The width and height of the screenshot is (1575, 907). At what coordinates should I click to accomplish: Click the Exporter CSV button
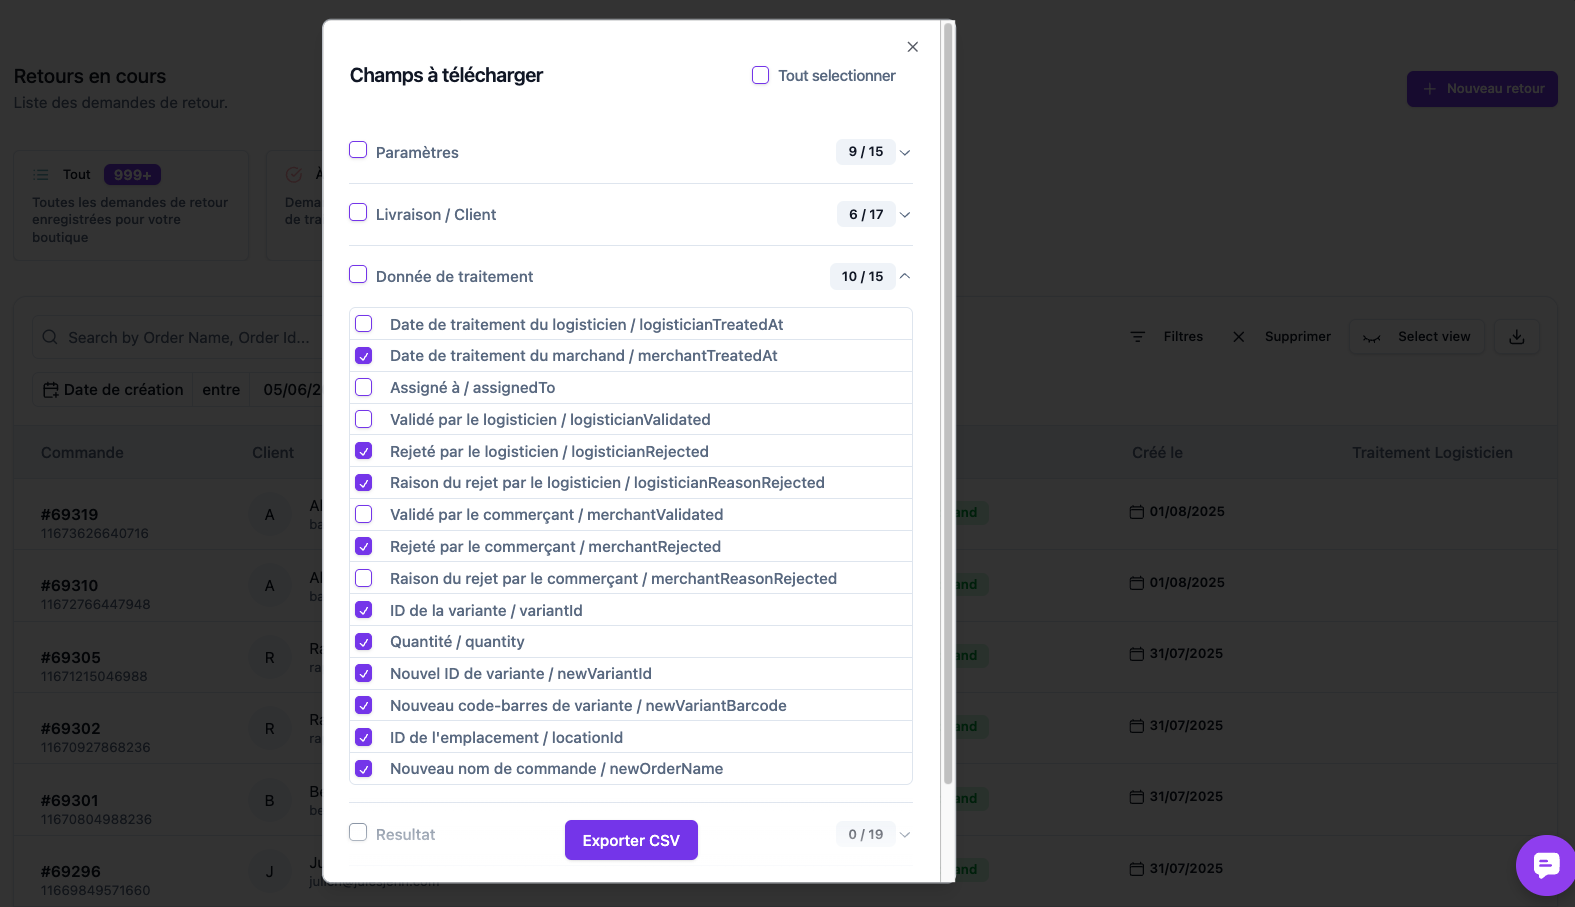631,840
